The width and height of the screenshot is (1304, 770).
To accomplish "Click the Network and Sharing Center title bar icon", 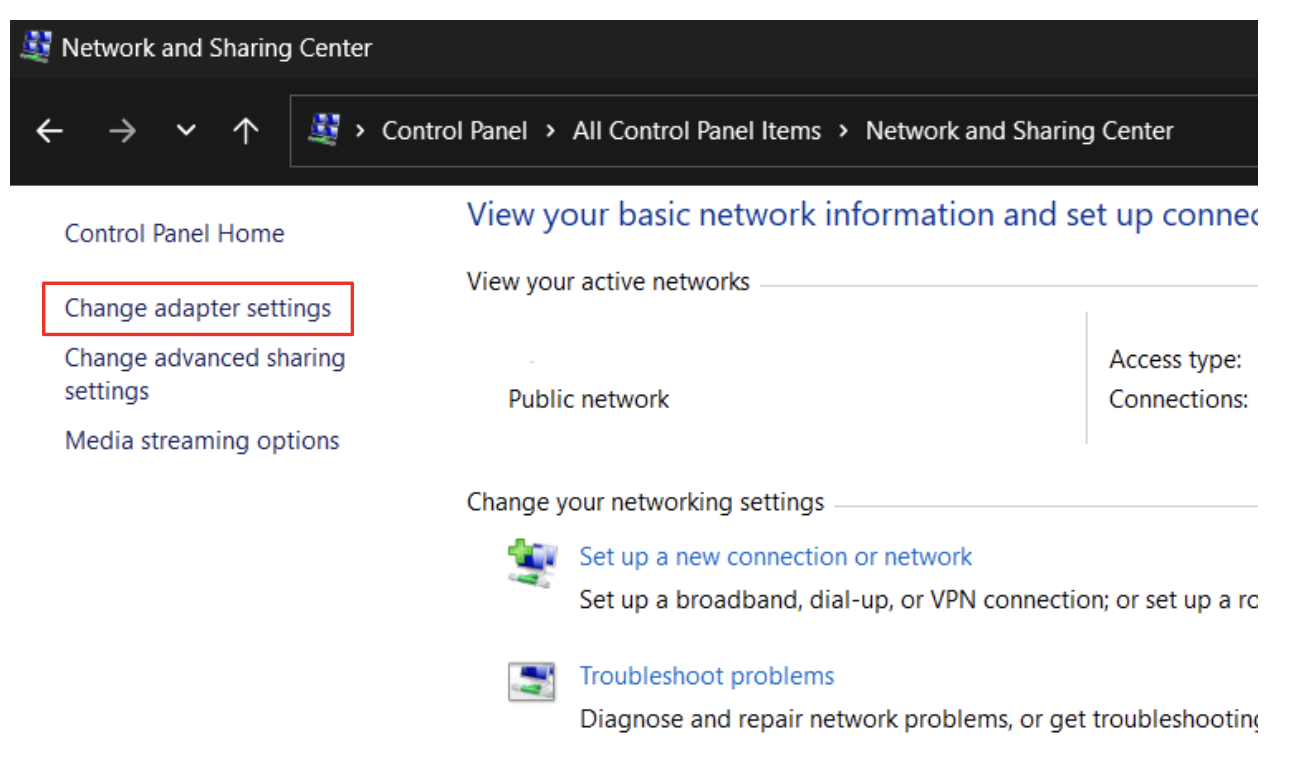I will coord(37,46).
